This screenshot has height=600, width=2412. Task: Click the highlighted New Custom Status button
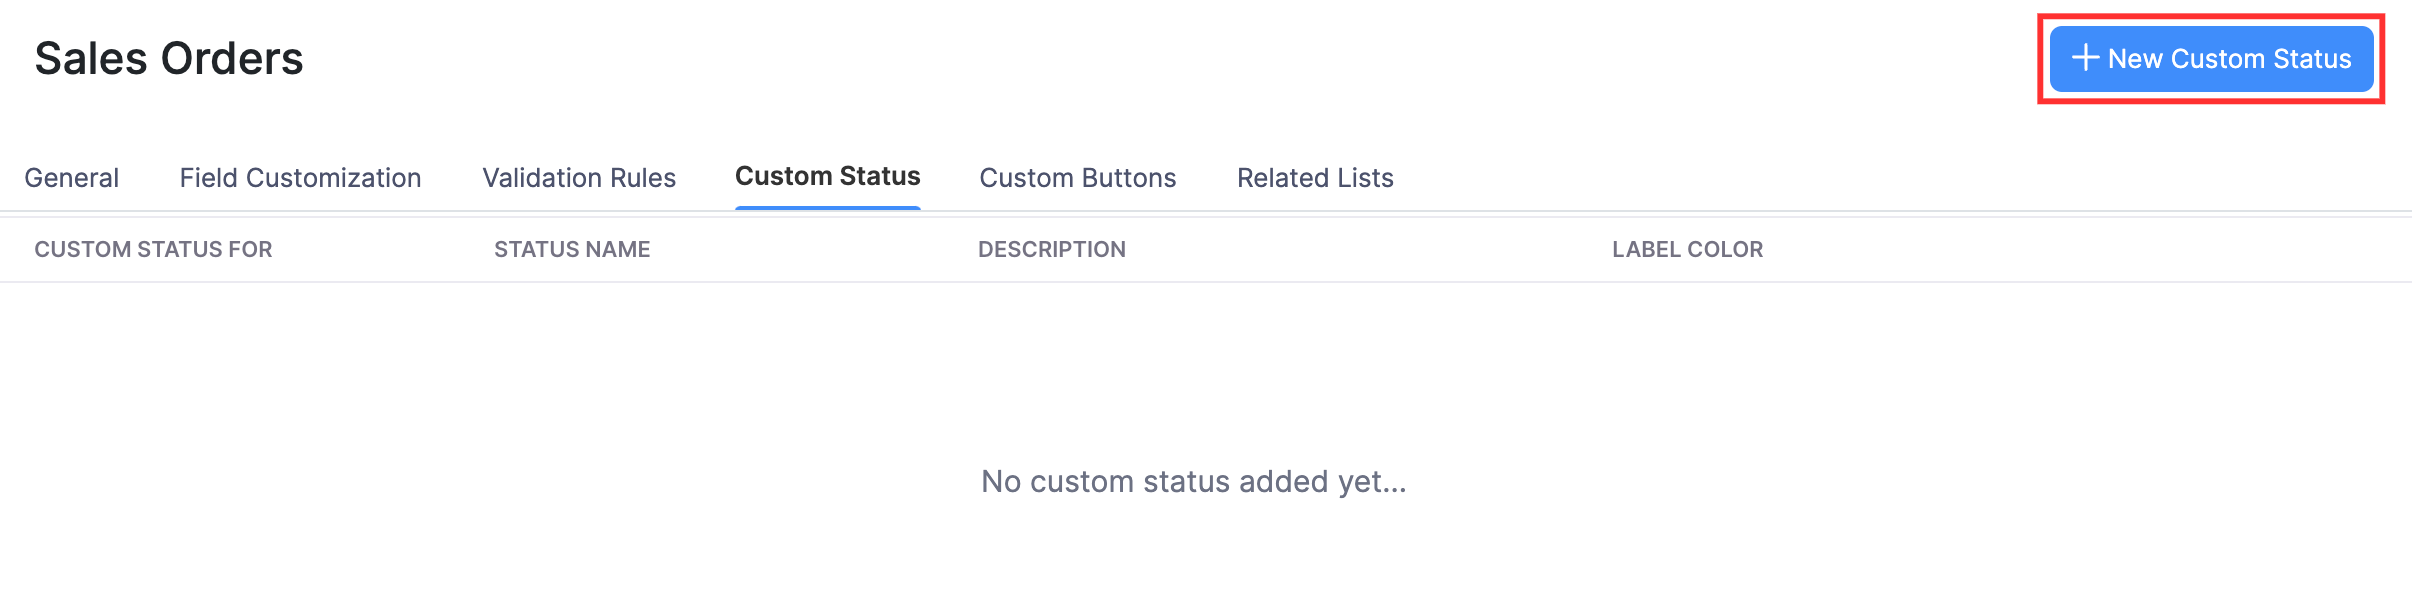click(2210, 59)
